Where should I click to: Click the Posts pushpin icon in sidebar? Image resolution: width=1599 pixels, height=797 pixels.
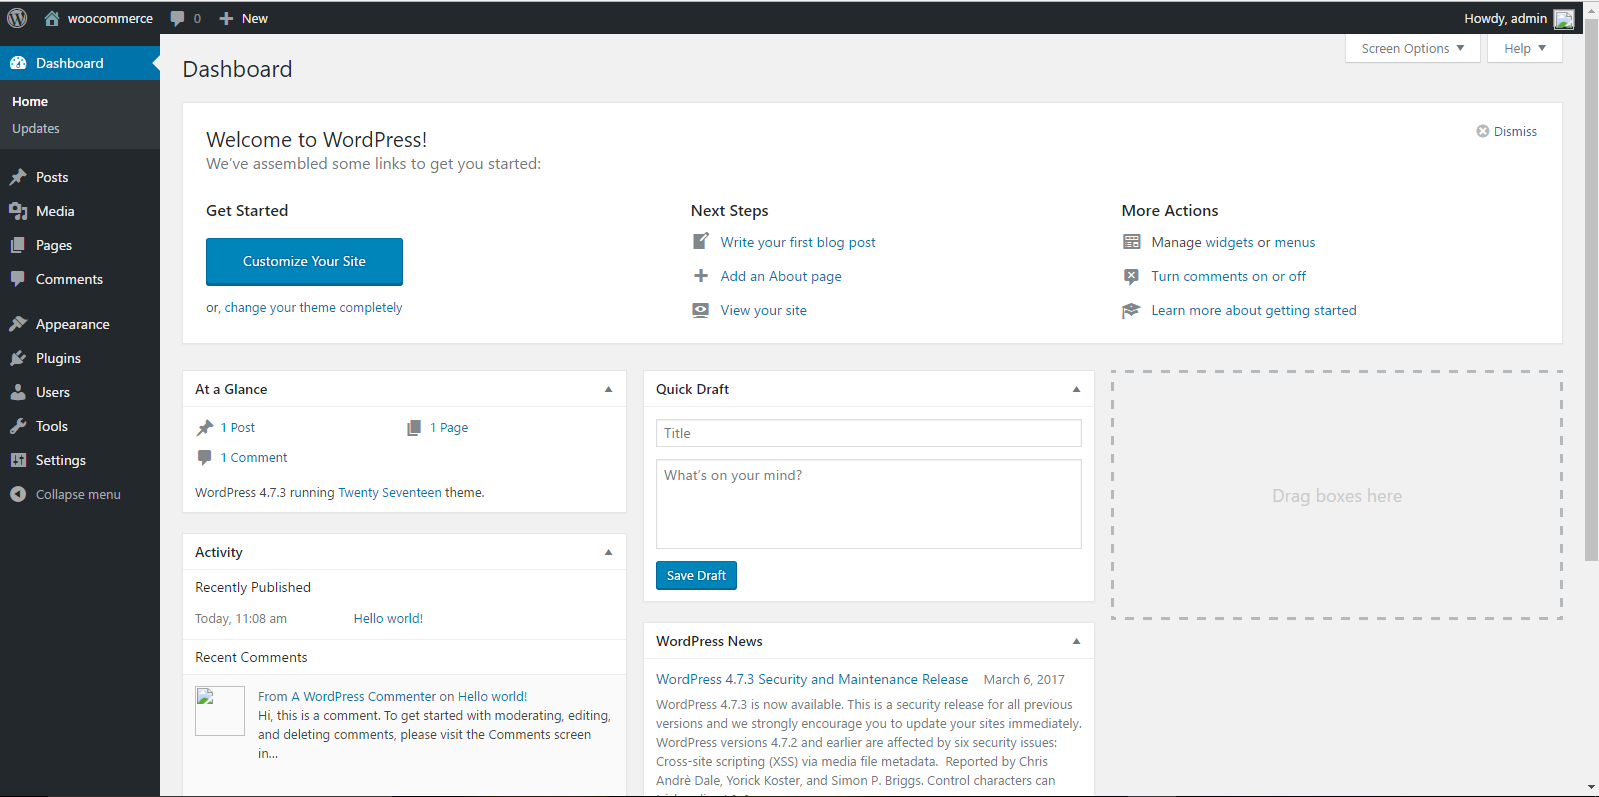pyautogui.click(x=18, y=177)
